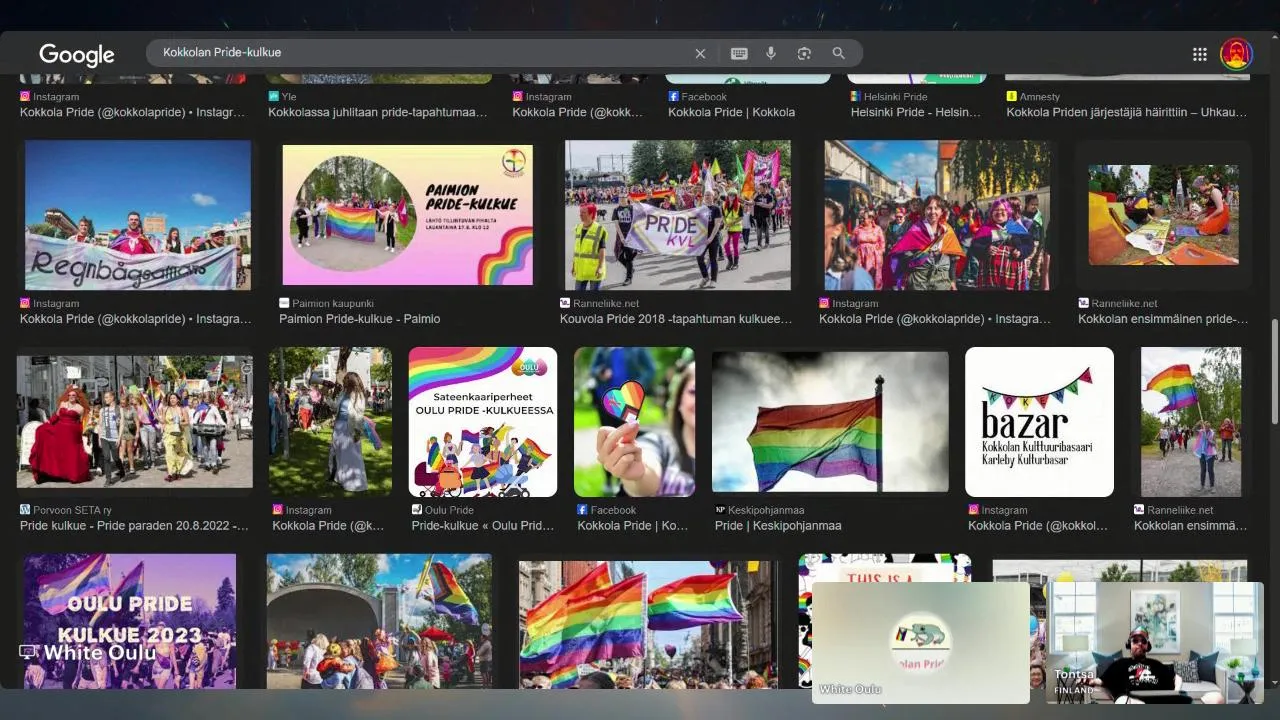Open the Kokkolan ensimmäinen pride link under picnic photo
1280x720 pixels.
pyautogui.click(x=1163, y=319)
